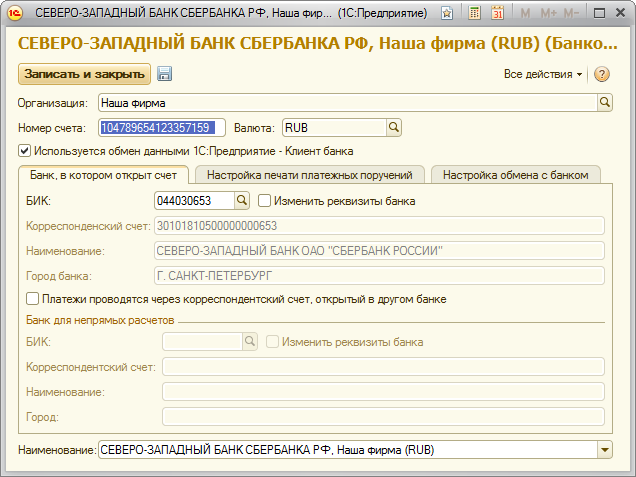Enable Изменить реквизиты банка next to BIK 044030653
The width and height of the screenshot is (636, 477).
tap(264, 200)
